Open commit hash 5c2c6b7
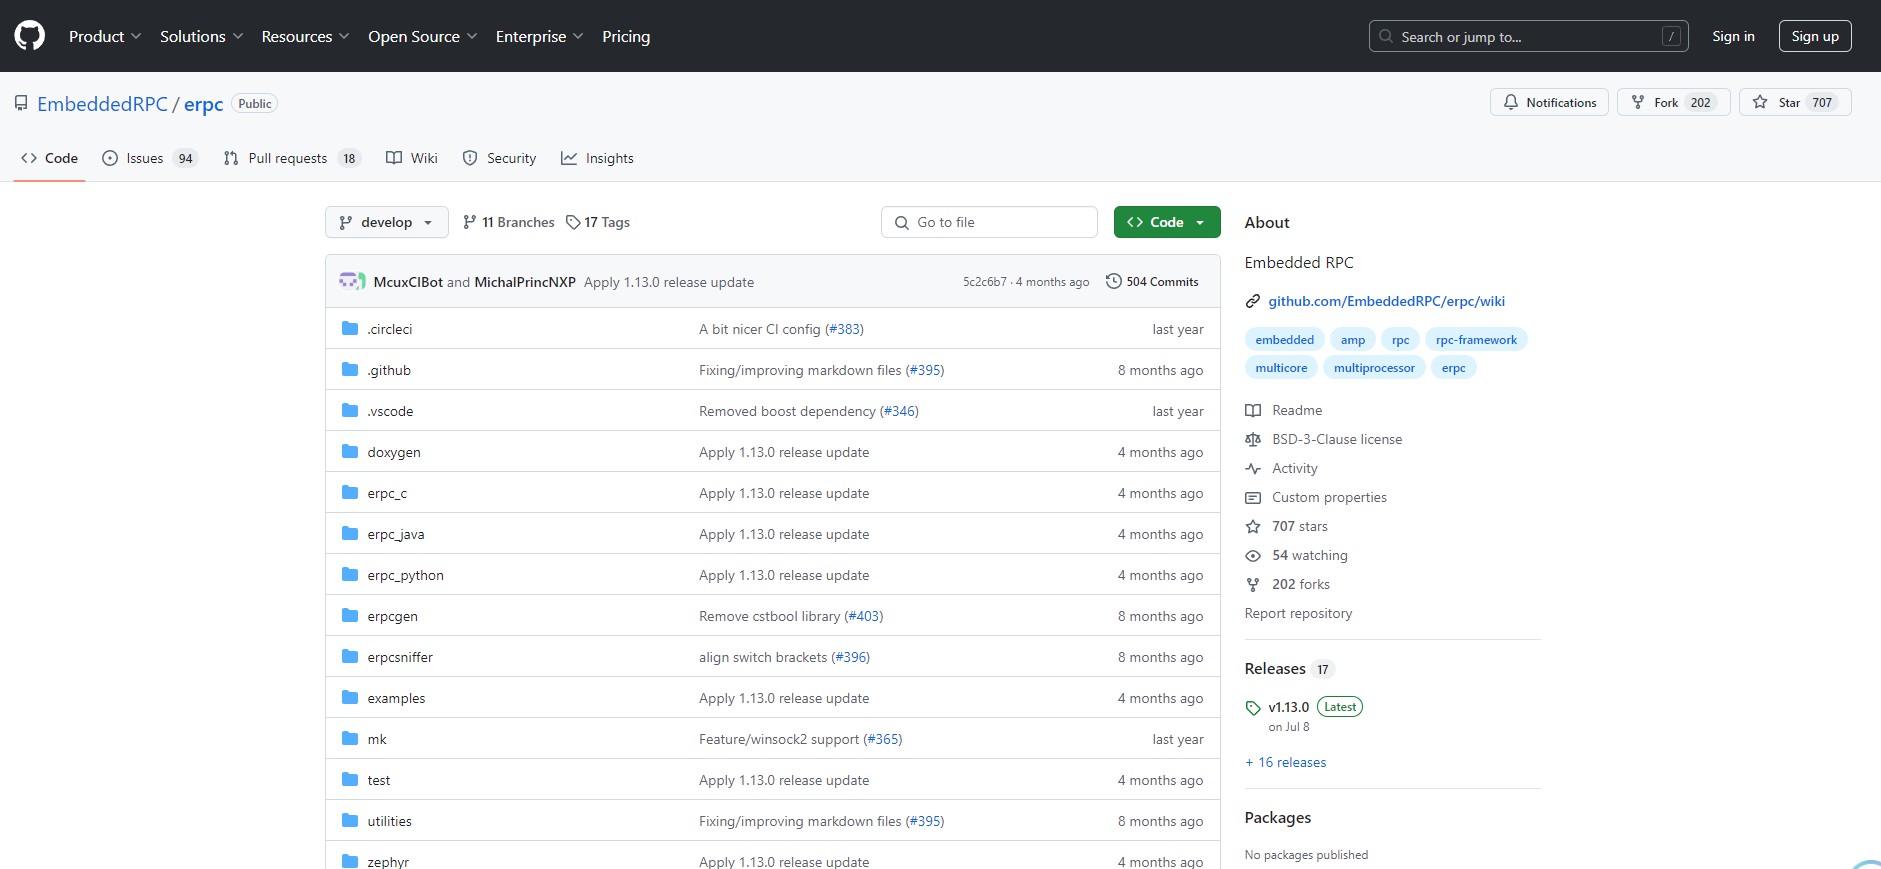This screenshot has height=869, width=1881. [x=985, y=282]
